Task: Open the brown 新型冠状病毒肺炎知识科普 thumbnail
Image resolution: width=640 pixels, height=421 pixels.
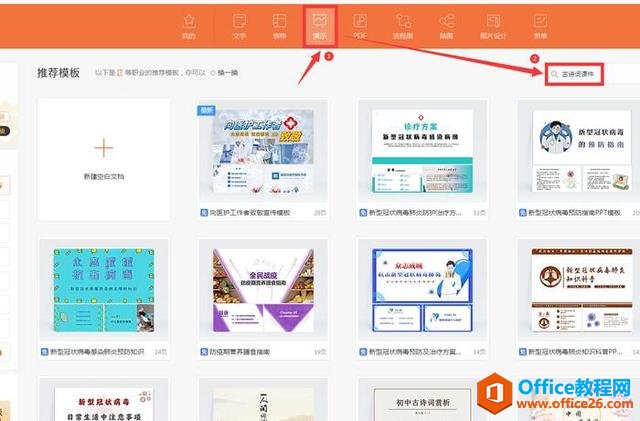Action: (x=580, y=290)
